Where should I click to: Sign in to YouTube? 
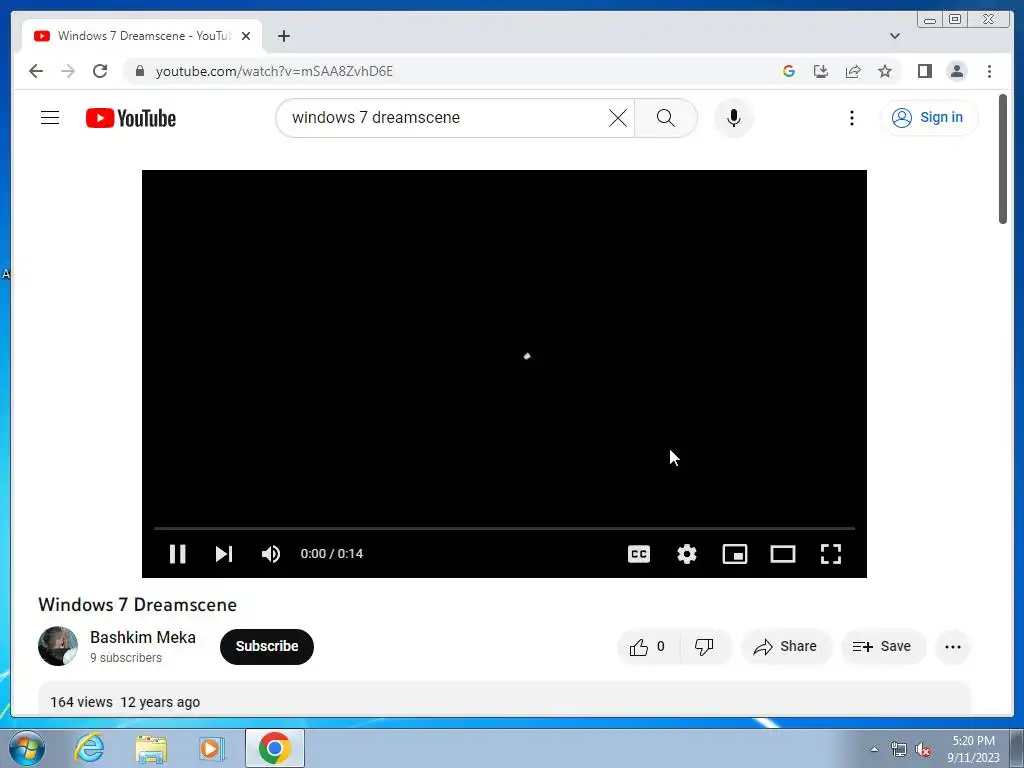[928, 118]
